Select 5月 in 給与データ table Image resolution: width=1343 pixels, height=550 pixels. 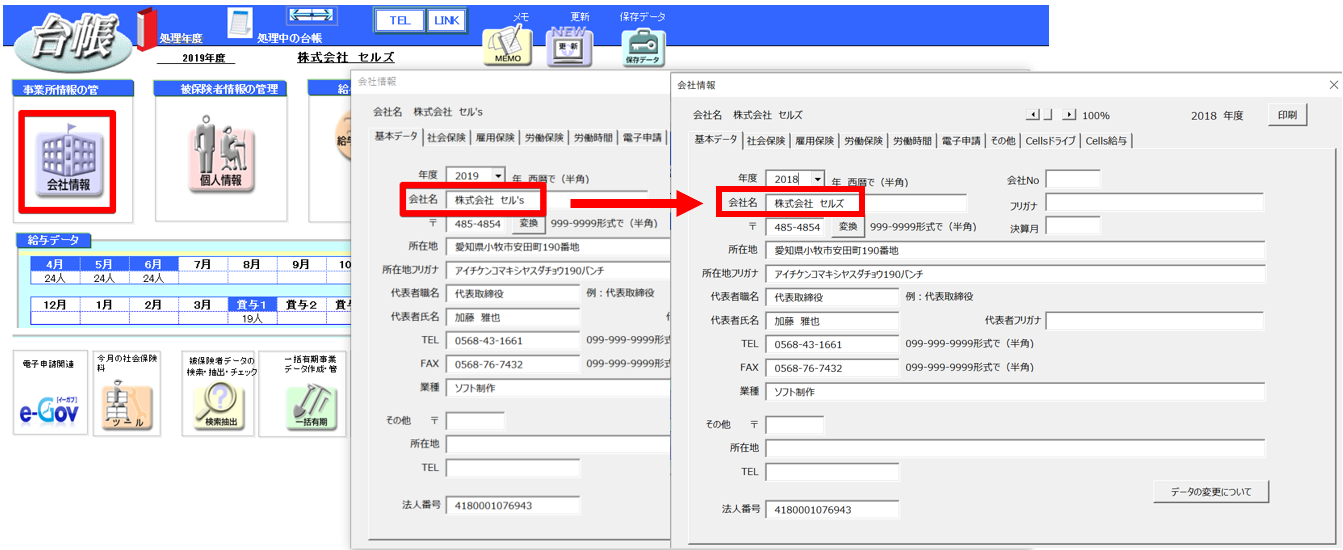(104, 265)
